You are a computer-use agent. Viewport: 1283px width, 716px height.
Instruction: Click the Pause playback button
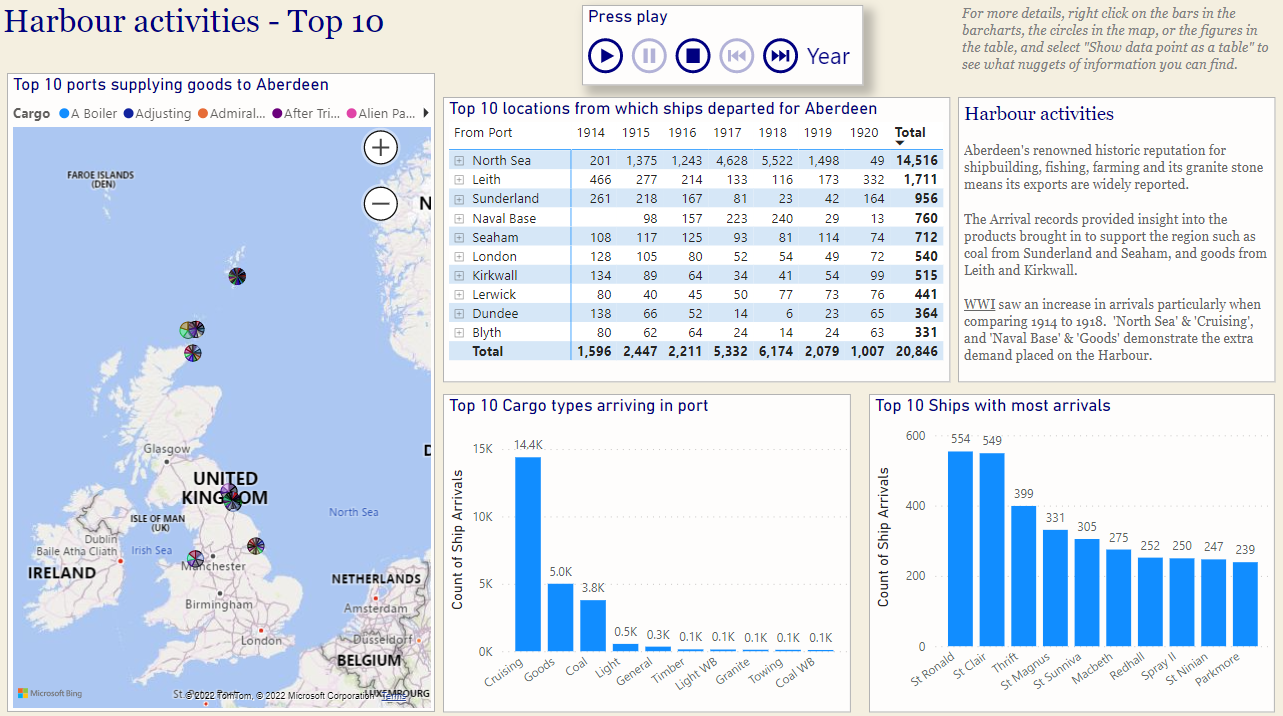click(648, 56)
